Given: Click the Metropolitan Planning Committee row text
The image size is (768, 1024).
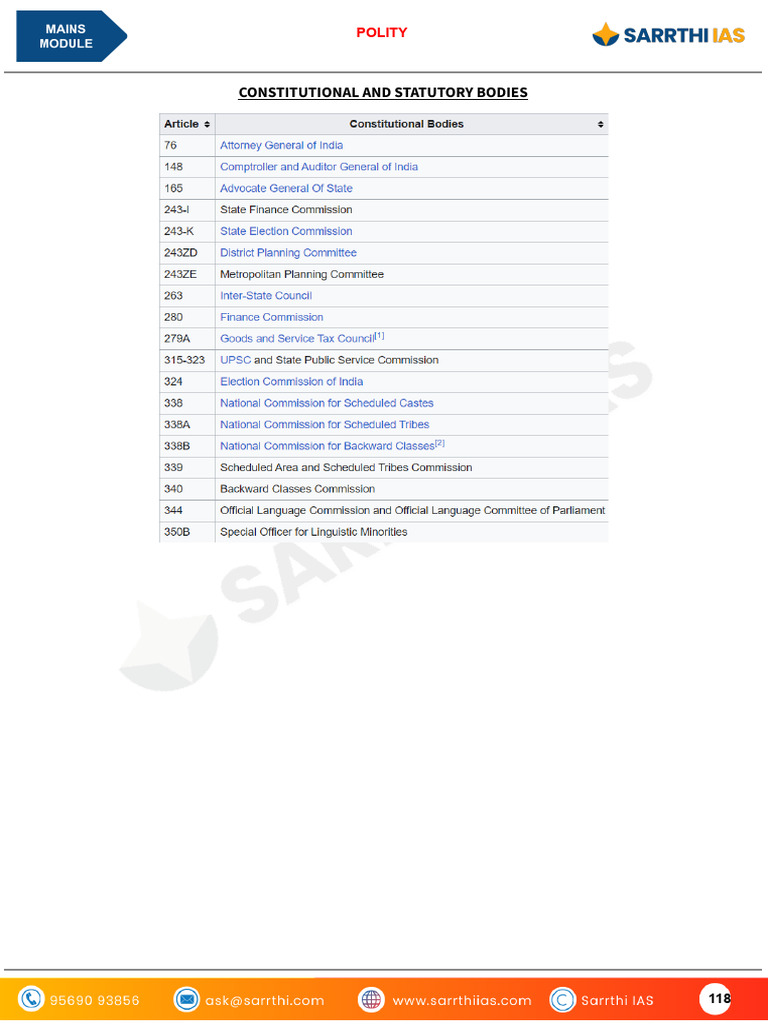Looking at the screenshot, I should [x=302, y=274].
